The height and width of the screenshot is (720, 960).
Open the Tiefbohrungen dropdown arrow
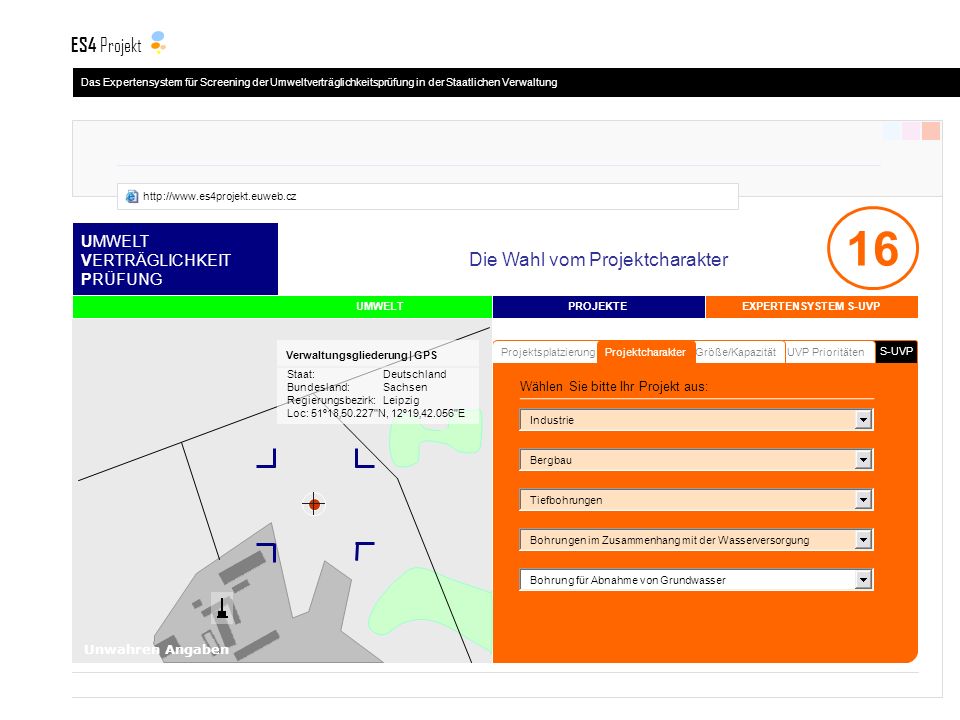pyautogui.click(x=863, y=500)
